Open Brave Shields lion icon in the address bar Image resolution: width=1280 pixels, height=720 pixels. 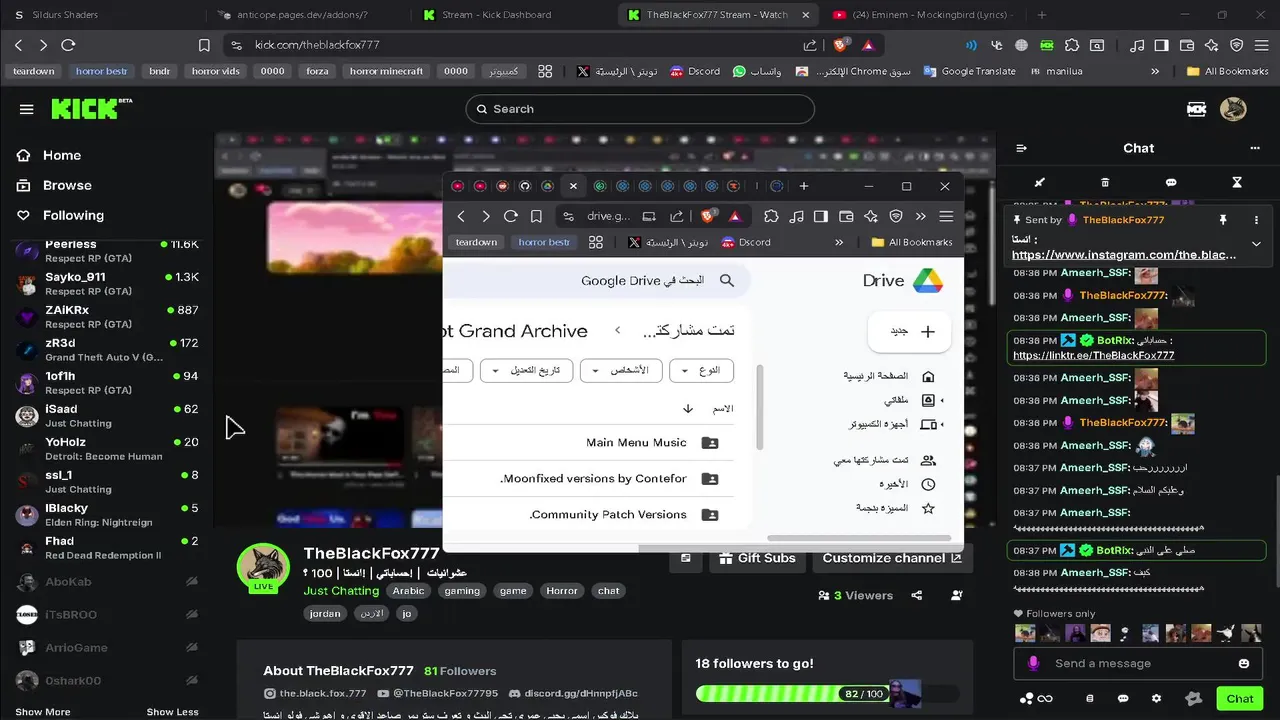coord(842,45)
